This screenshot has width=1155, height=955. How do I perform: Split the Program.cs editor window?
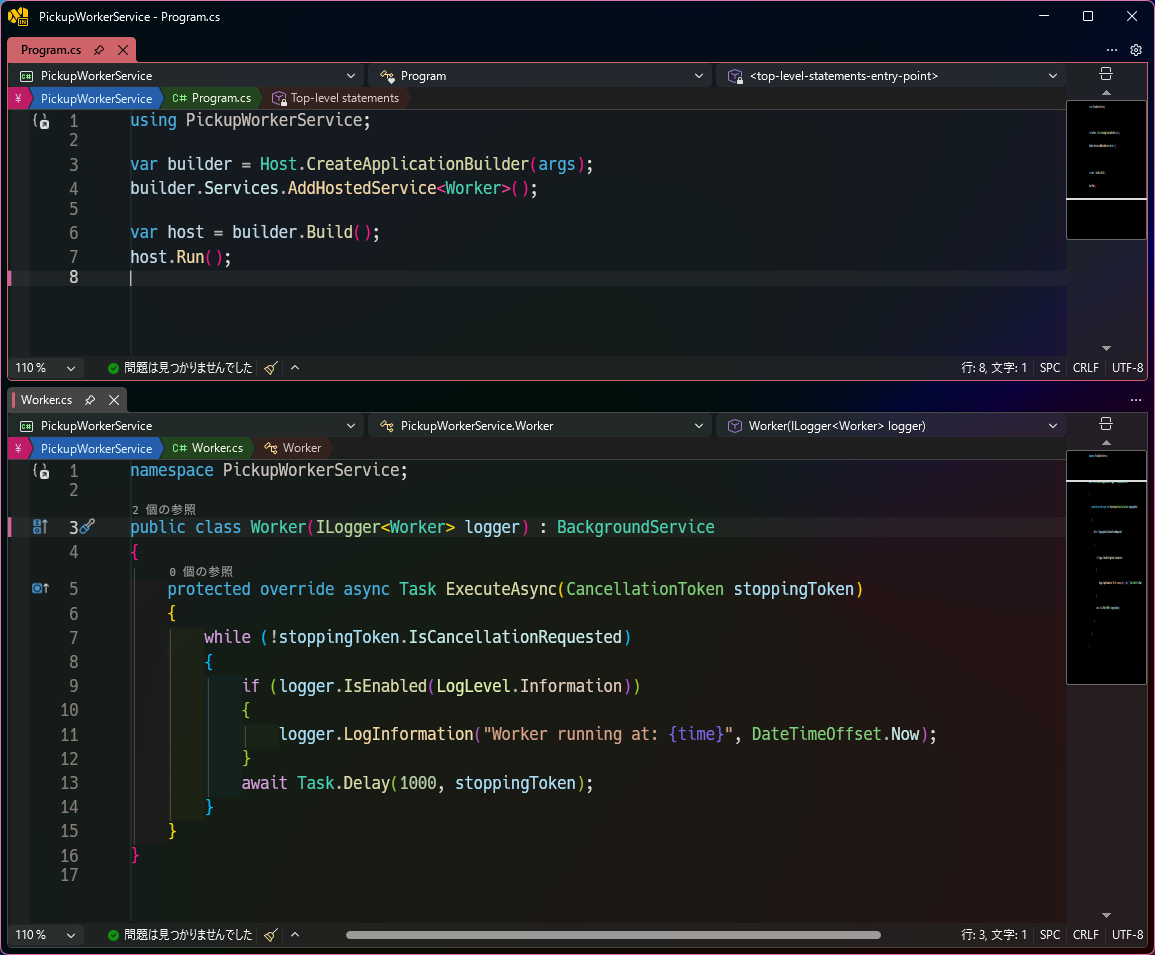(x=1106, y=74)
